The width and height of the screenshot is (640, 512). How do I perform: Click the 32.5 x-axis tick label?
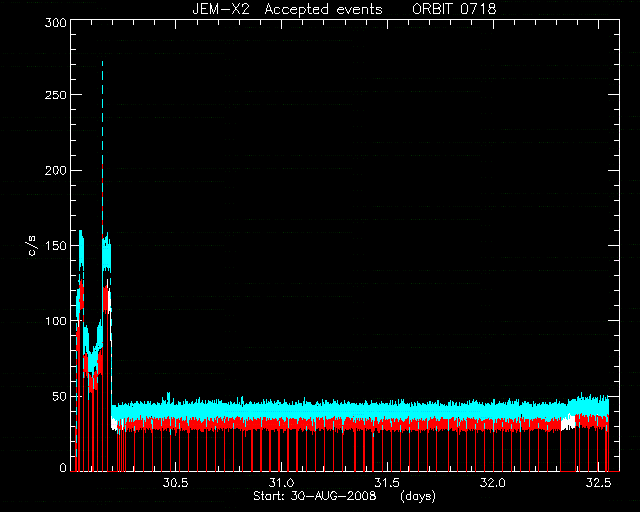(x=598, y=483)
